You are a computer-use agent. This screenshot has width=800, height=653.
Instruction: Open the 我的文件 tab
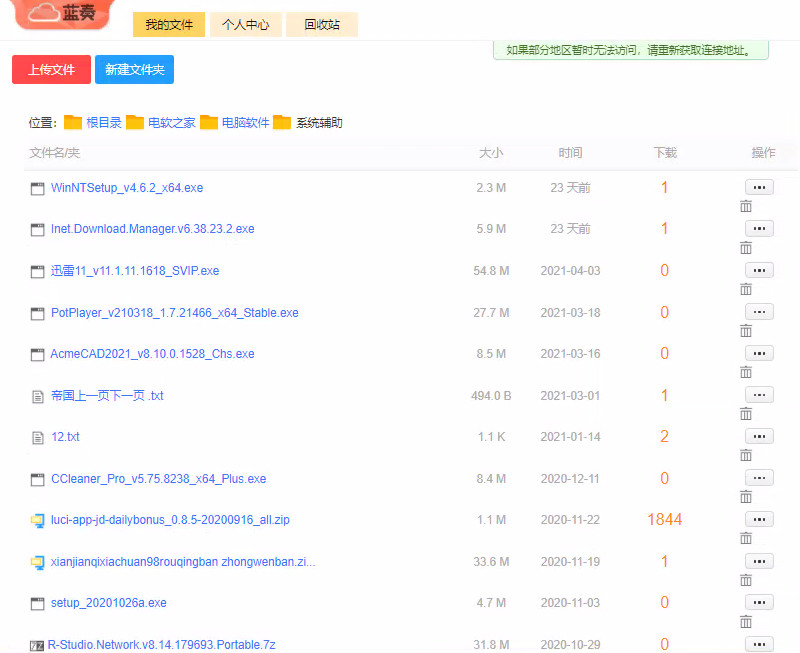[x=169, y=24]
